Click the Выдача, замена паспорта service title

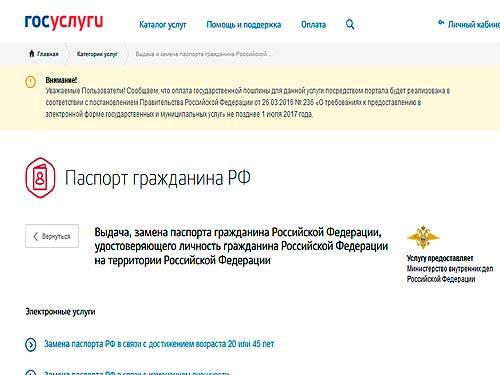(241, 246)
